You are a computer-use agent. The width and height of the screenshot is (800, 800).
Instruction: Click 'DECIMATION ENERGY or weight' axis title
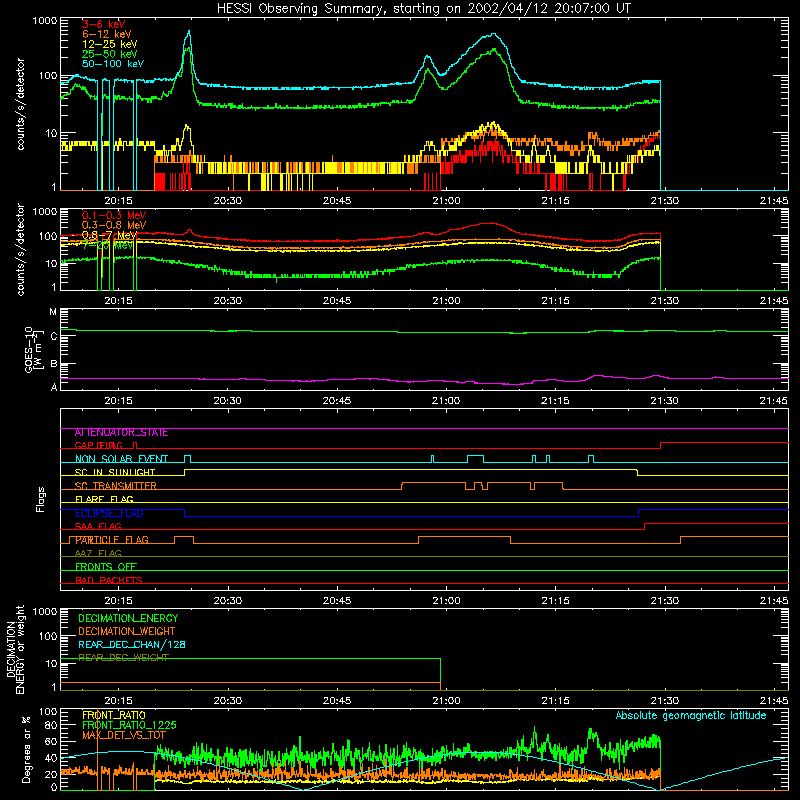(x=16, y=649)
